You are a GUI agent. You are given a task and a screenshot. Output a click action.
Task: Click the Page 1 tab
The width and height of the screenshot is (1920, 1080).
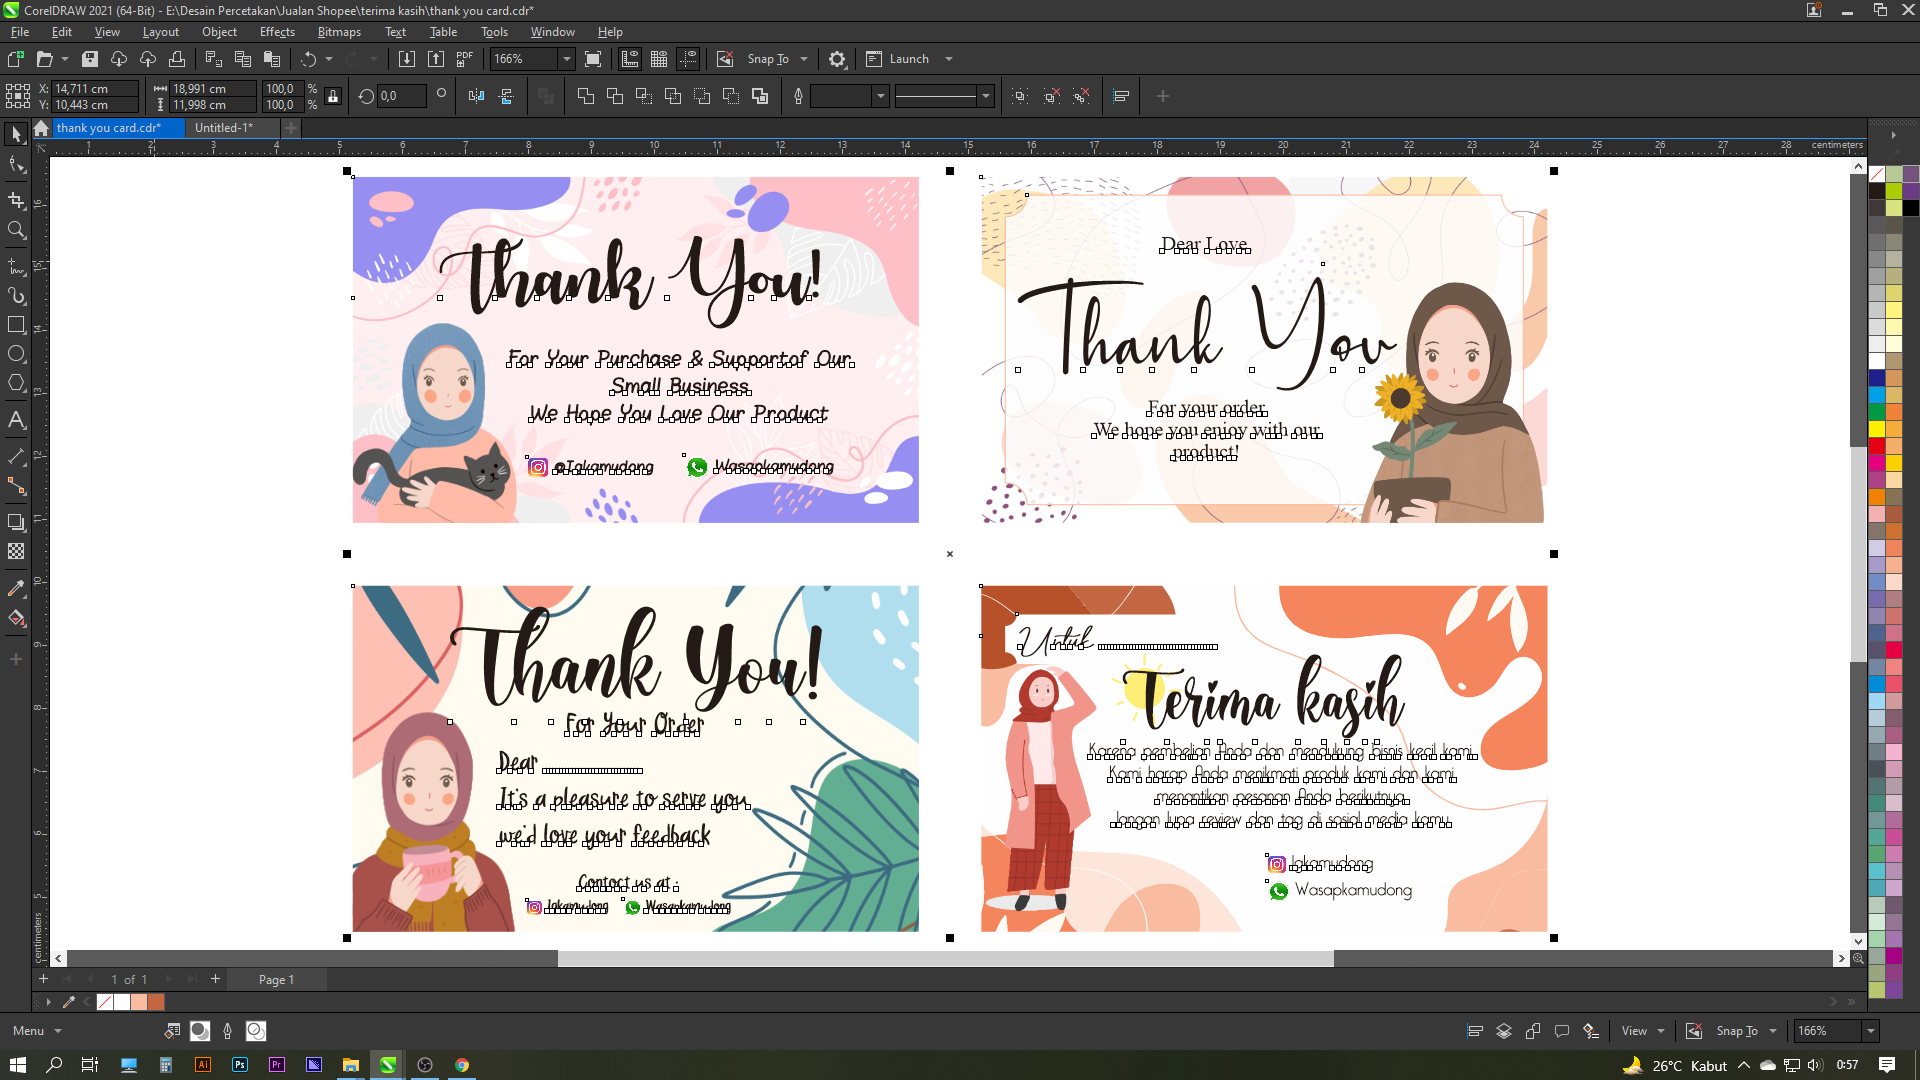point(276,980)
